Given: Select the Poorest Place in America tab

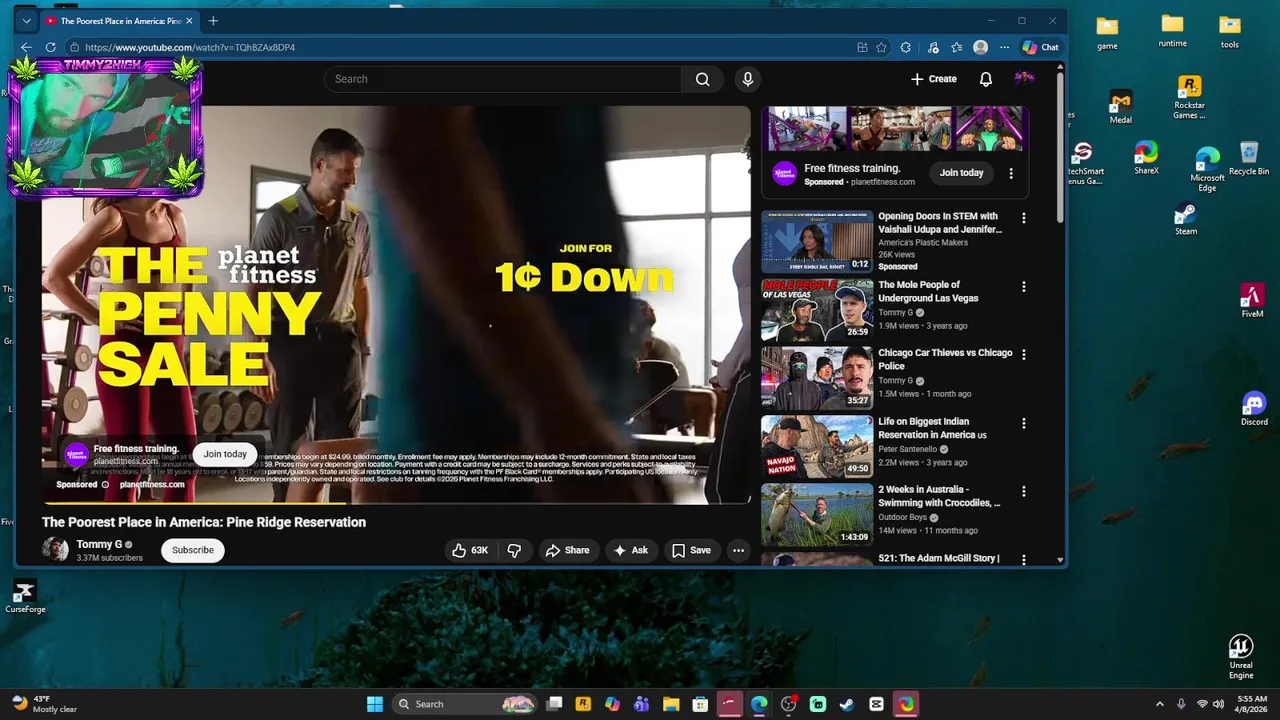Looking at the screenshot, I should tap(119, 21).
